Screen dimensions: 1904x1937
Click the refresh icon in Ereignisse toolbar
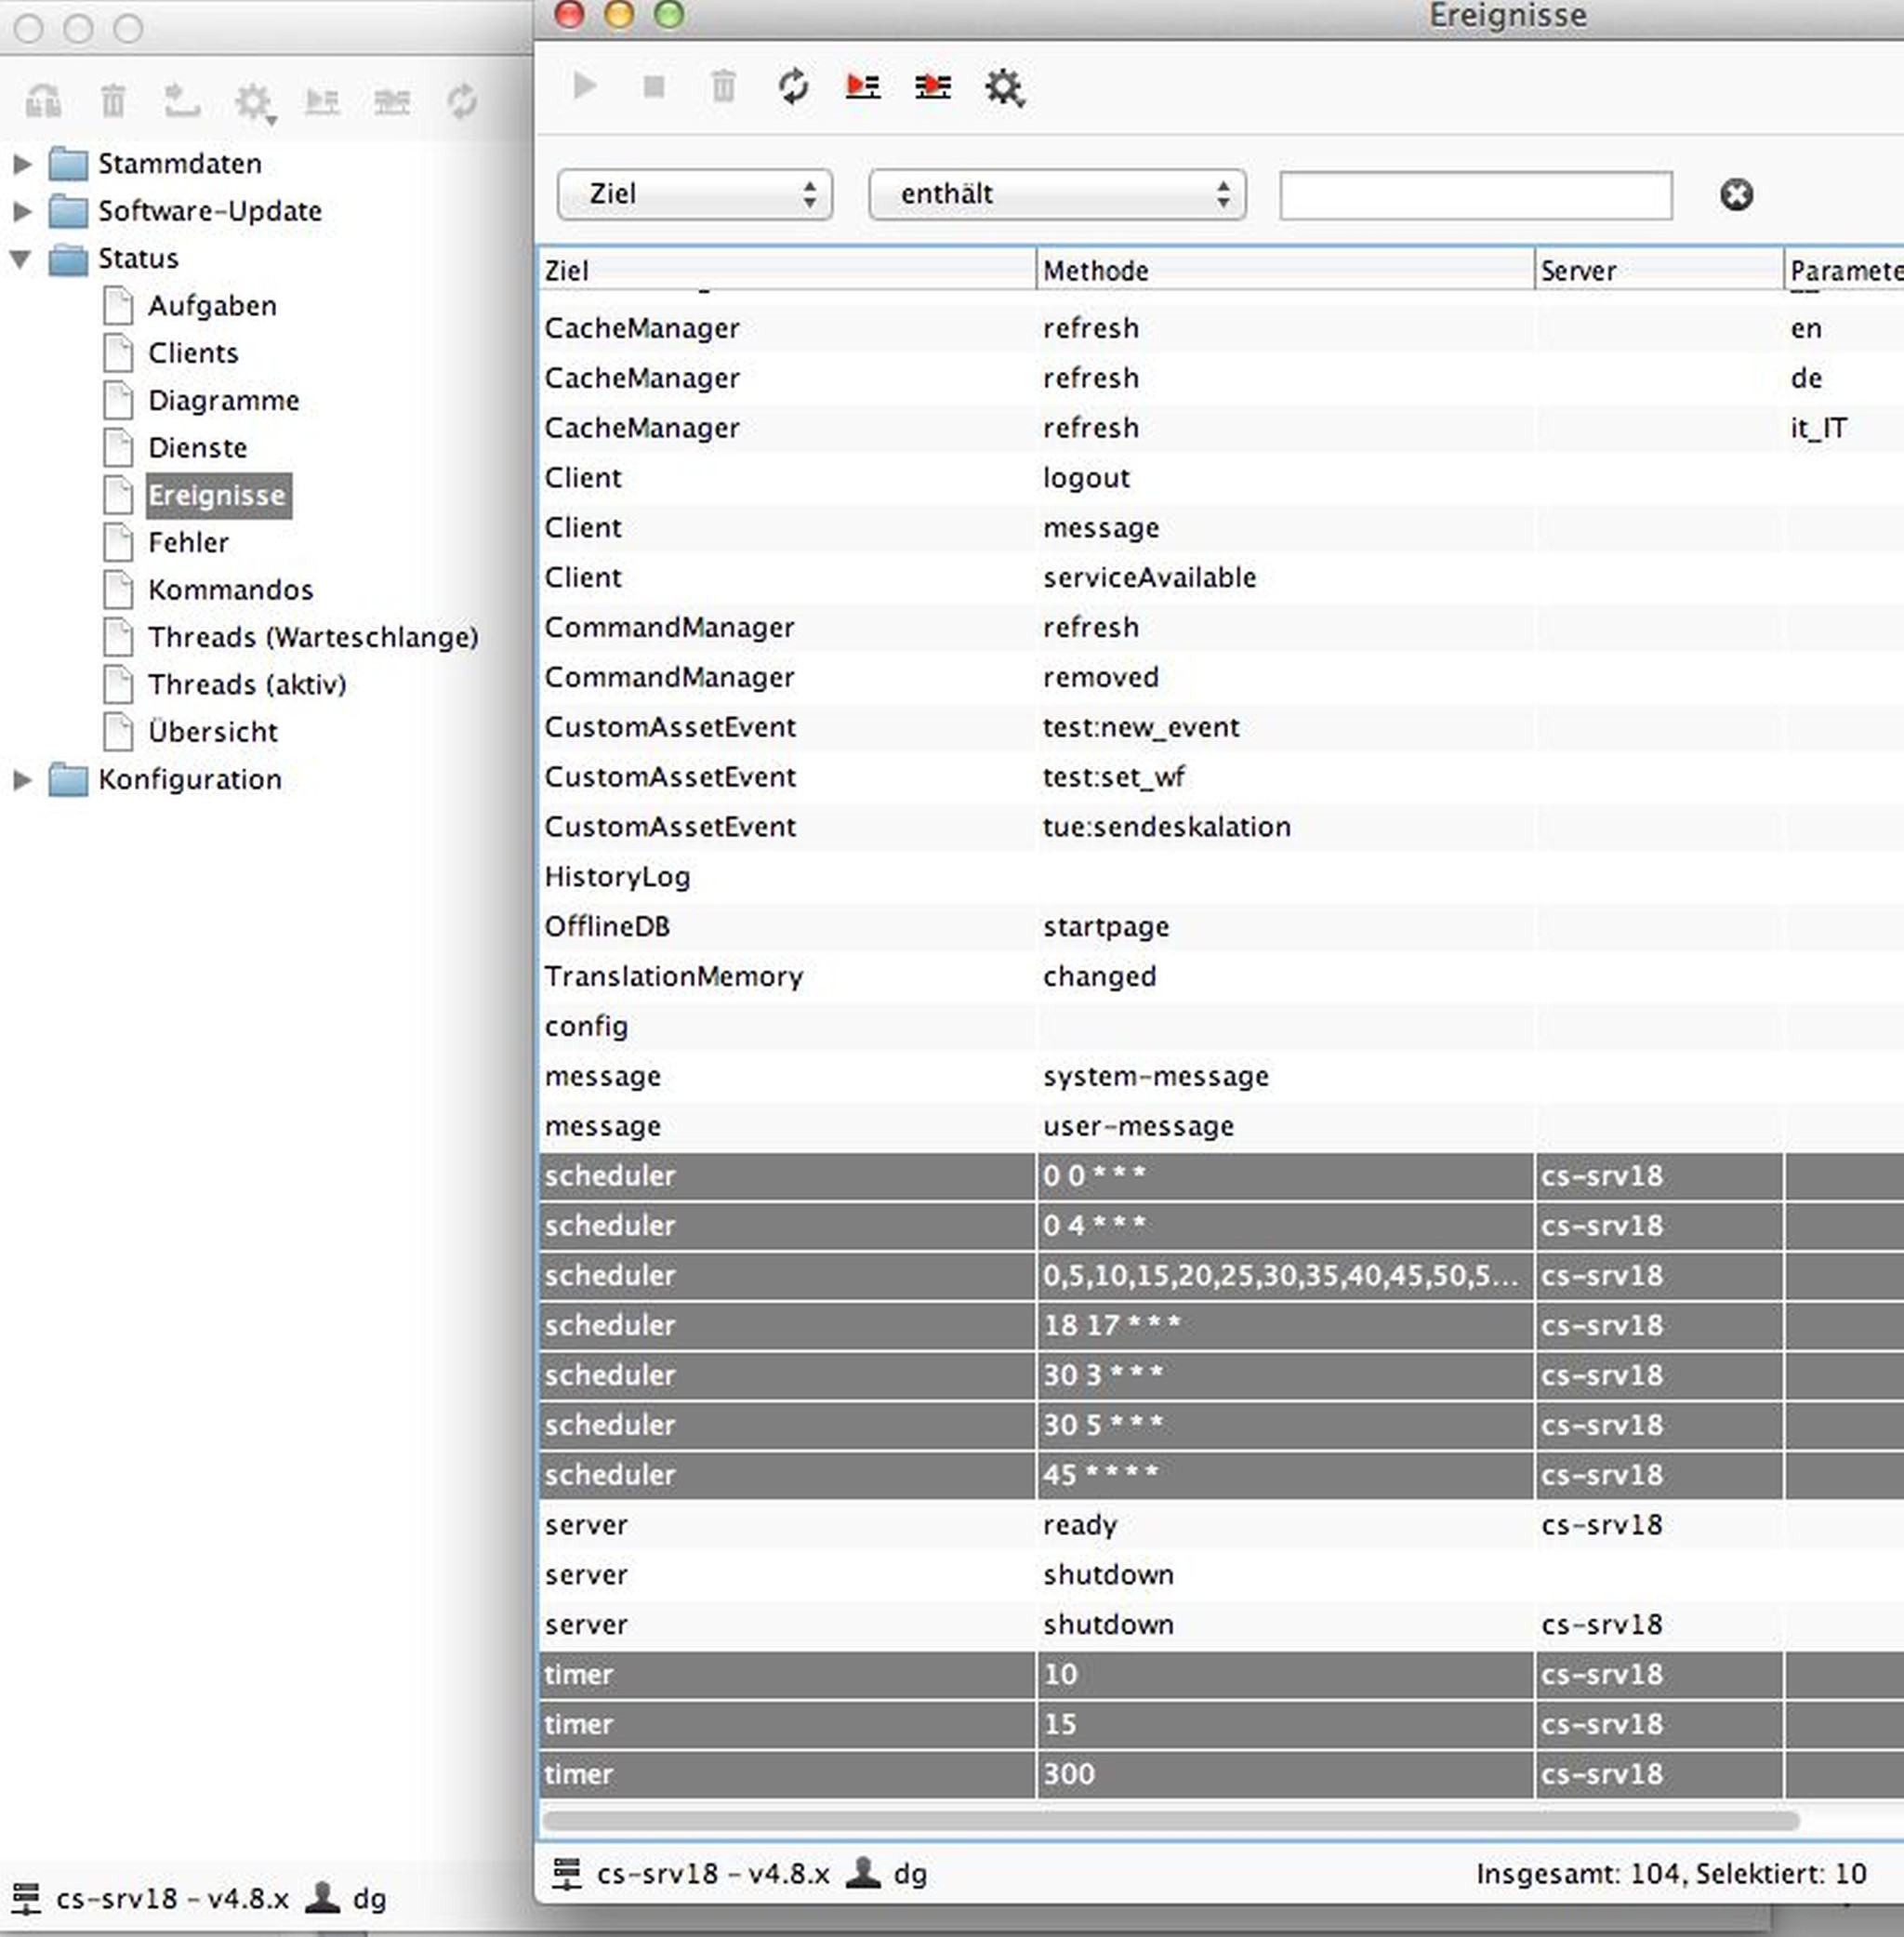(793, 86)
